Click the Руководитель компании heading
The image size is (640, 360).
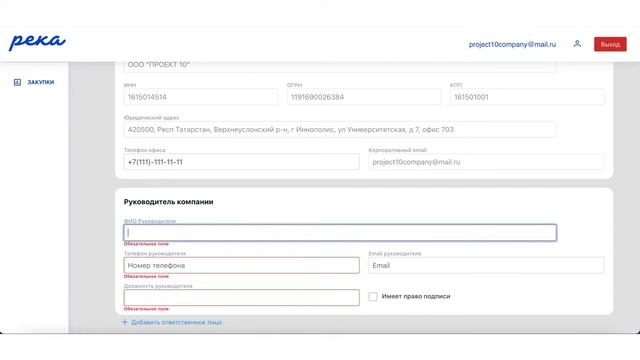pos(169,202)
